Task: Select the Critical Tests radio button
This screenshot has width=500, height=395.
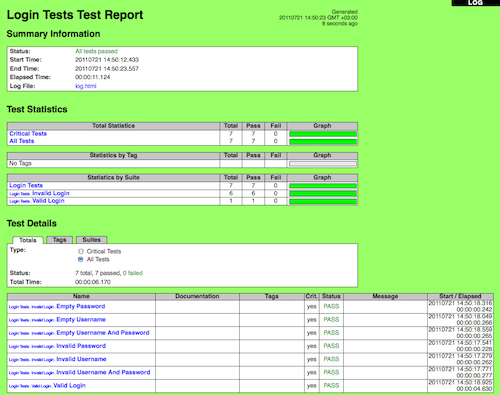Action: pyautogui.click(x=81, y=251)
